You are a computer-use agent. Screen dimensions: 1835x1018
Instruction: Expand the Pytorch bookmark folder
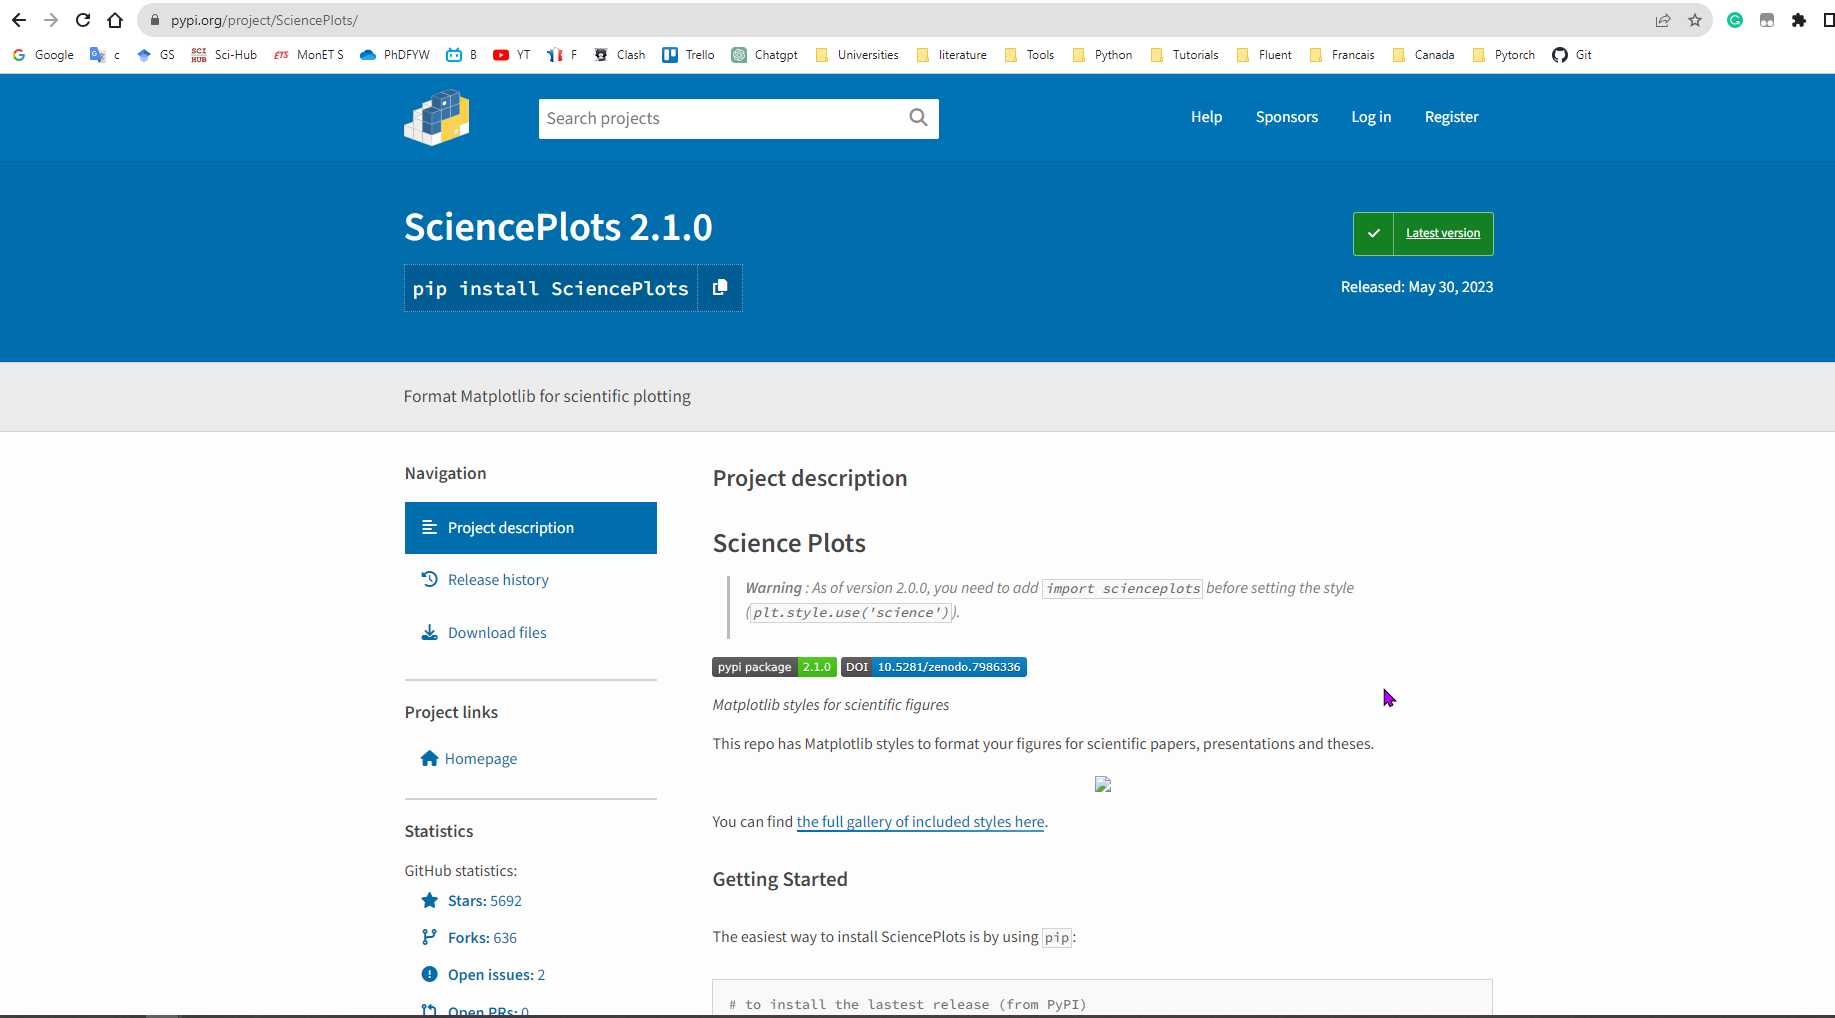pos(1504,55)
